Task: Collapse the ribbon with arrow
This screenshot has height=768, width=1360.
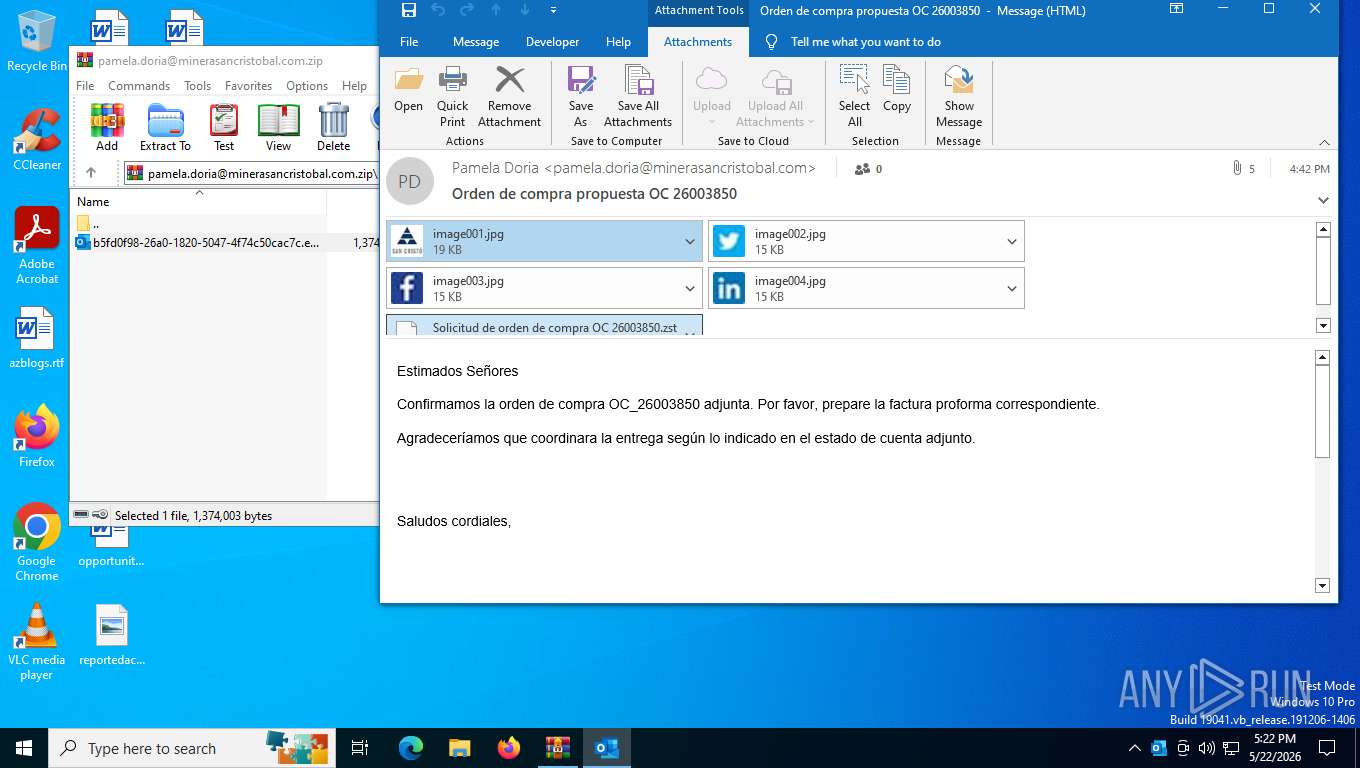Action: tap(1325, 142)
